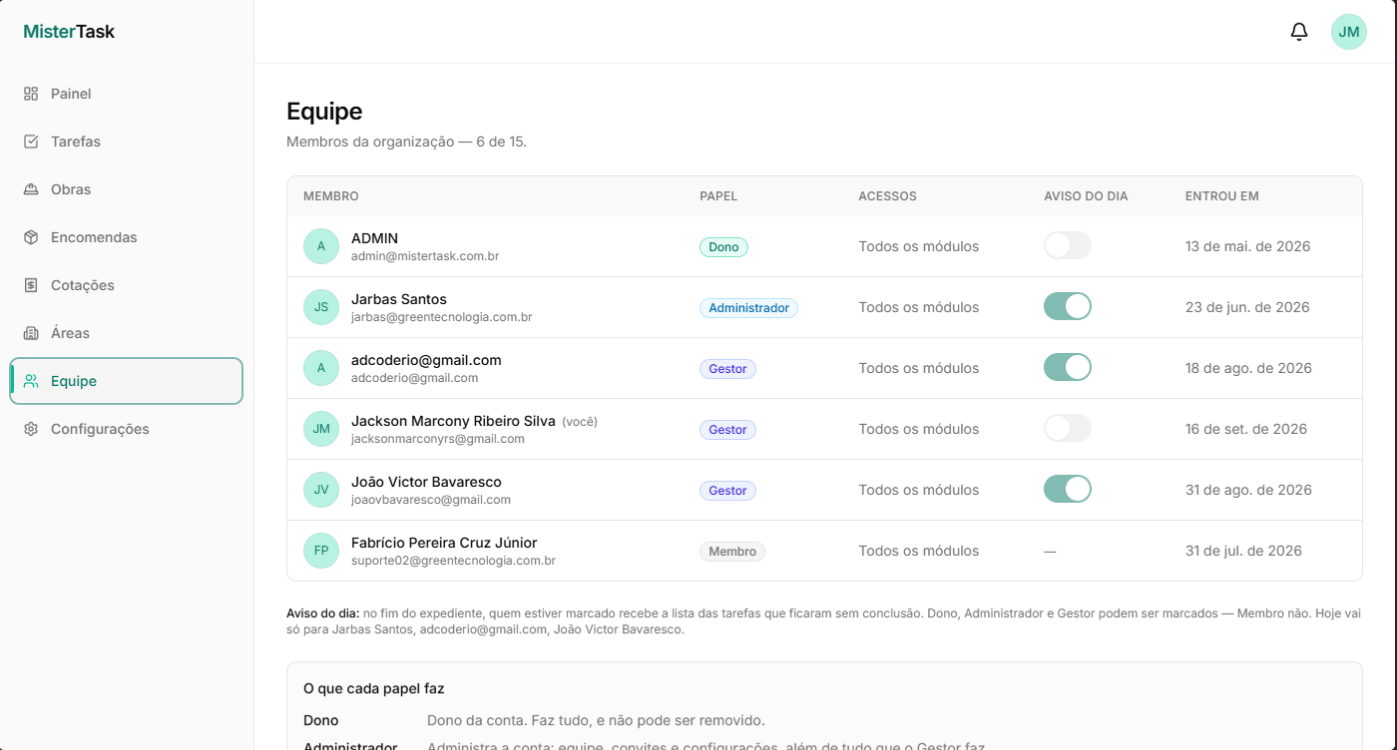Screen dimensions: 1397x750
Task: Click the MisterTask logo
Action: tap(69, 32)
